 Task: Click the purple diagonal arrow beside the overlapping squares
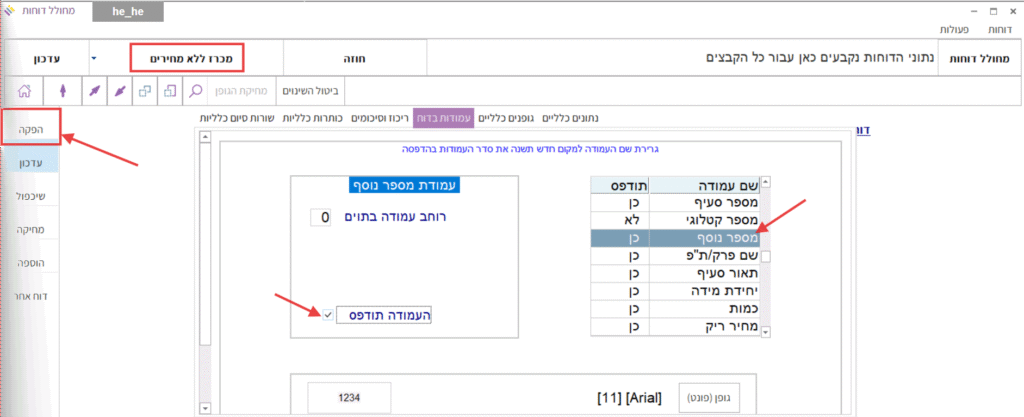(x=119, y=91)
